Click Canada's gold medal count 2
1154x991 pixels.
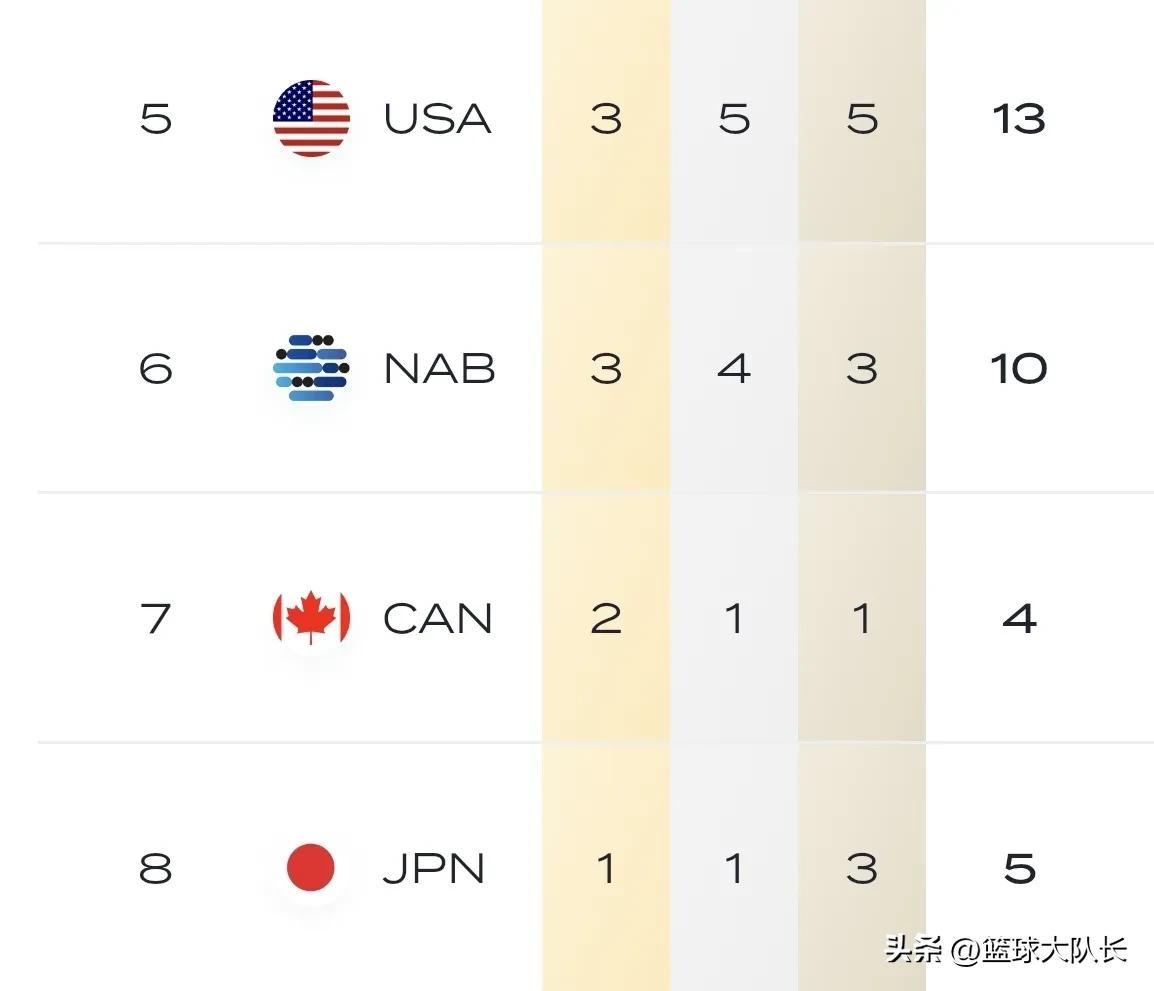[x=606, y=619]
